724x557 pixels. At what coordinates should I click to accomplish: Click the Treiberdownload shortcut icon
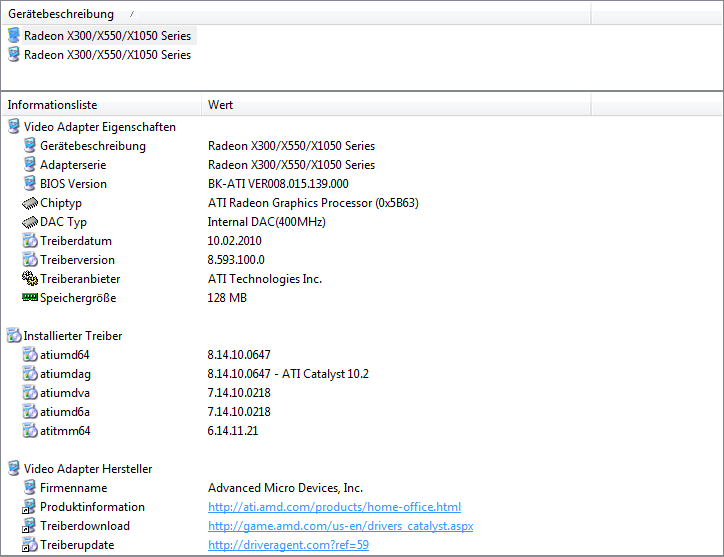tap(30, 526)
